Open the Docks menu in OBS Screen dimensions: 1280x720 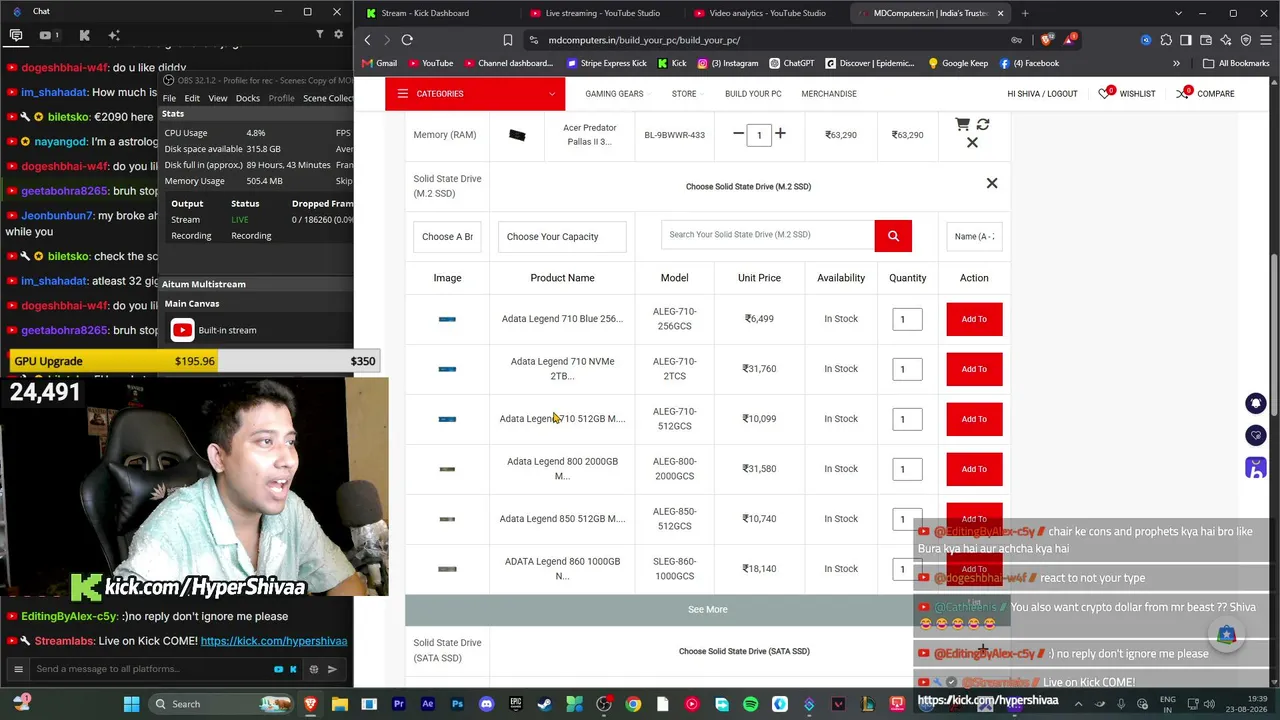[248, 98]
